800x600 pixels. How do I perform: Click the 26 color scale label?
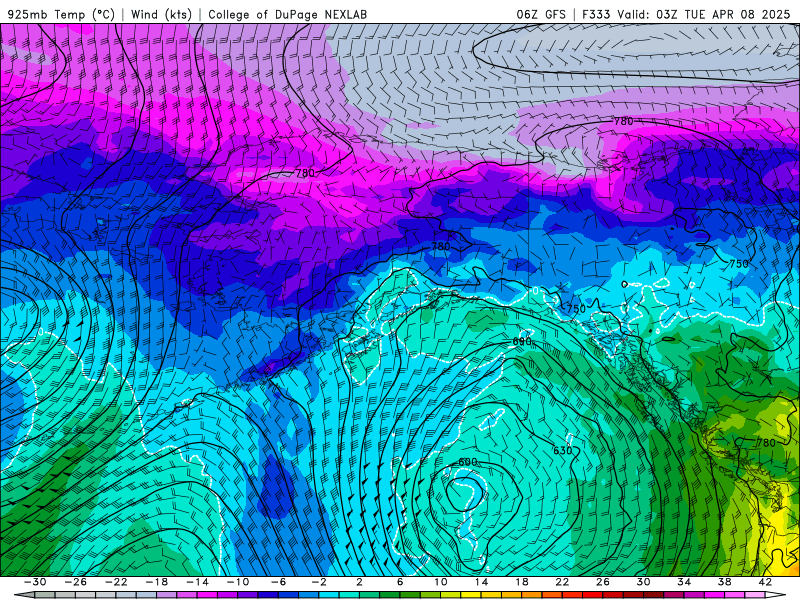(x=603, y=582)
